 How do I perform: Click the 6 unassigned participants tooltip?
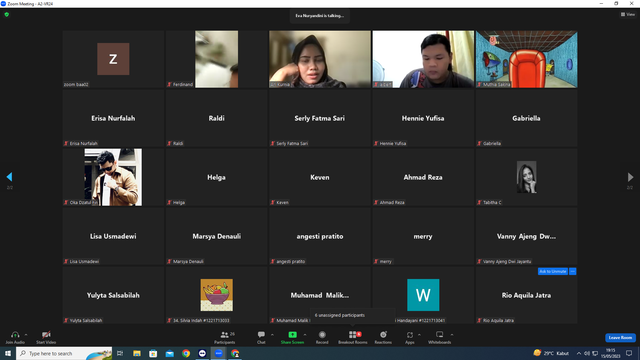(x=352, y=315)
